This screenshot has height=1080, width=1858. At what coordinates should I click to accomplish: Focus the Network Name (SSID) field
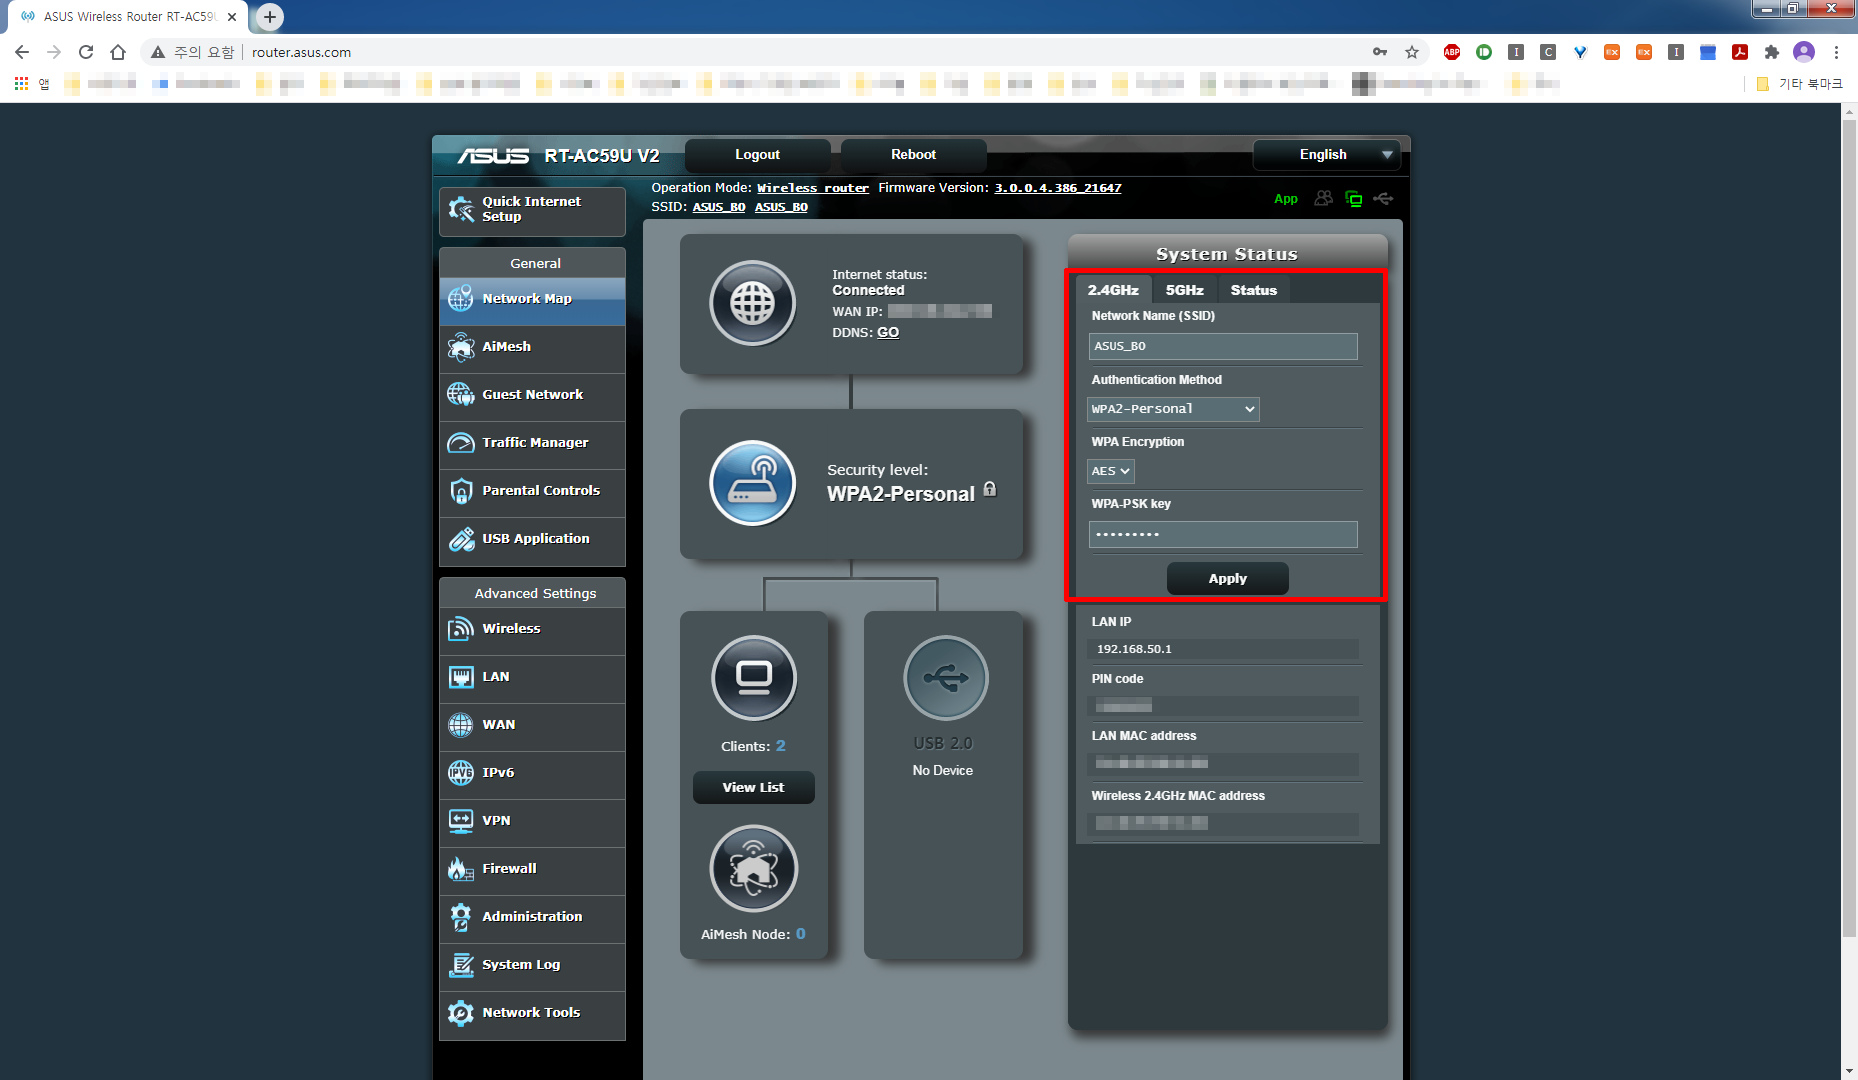click(1222, 346)
